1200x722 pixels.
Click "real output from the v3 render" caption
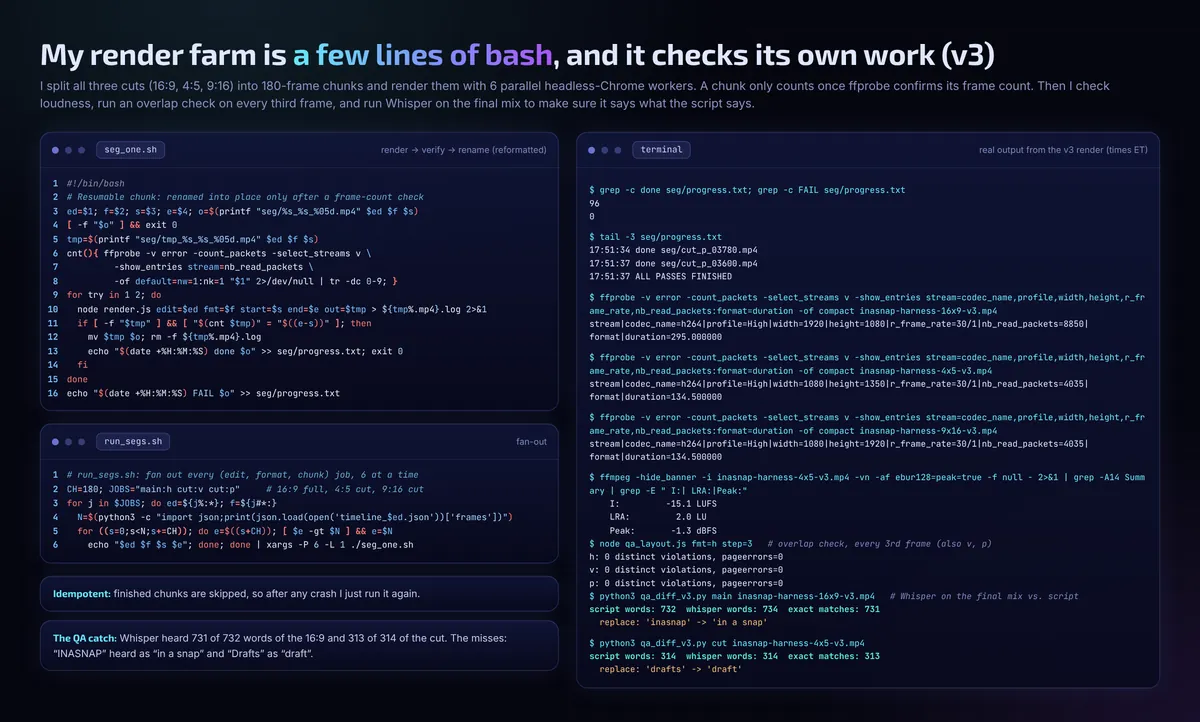[1064, 150]
